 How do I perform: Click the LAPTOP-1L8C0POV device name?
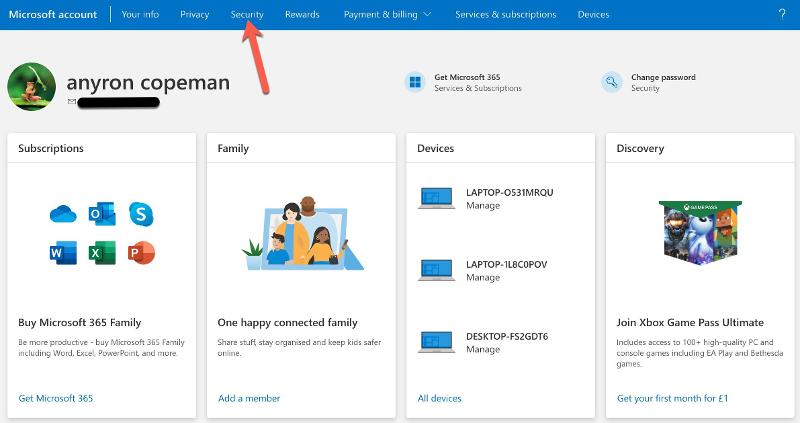tap(506, 264)
